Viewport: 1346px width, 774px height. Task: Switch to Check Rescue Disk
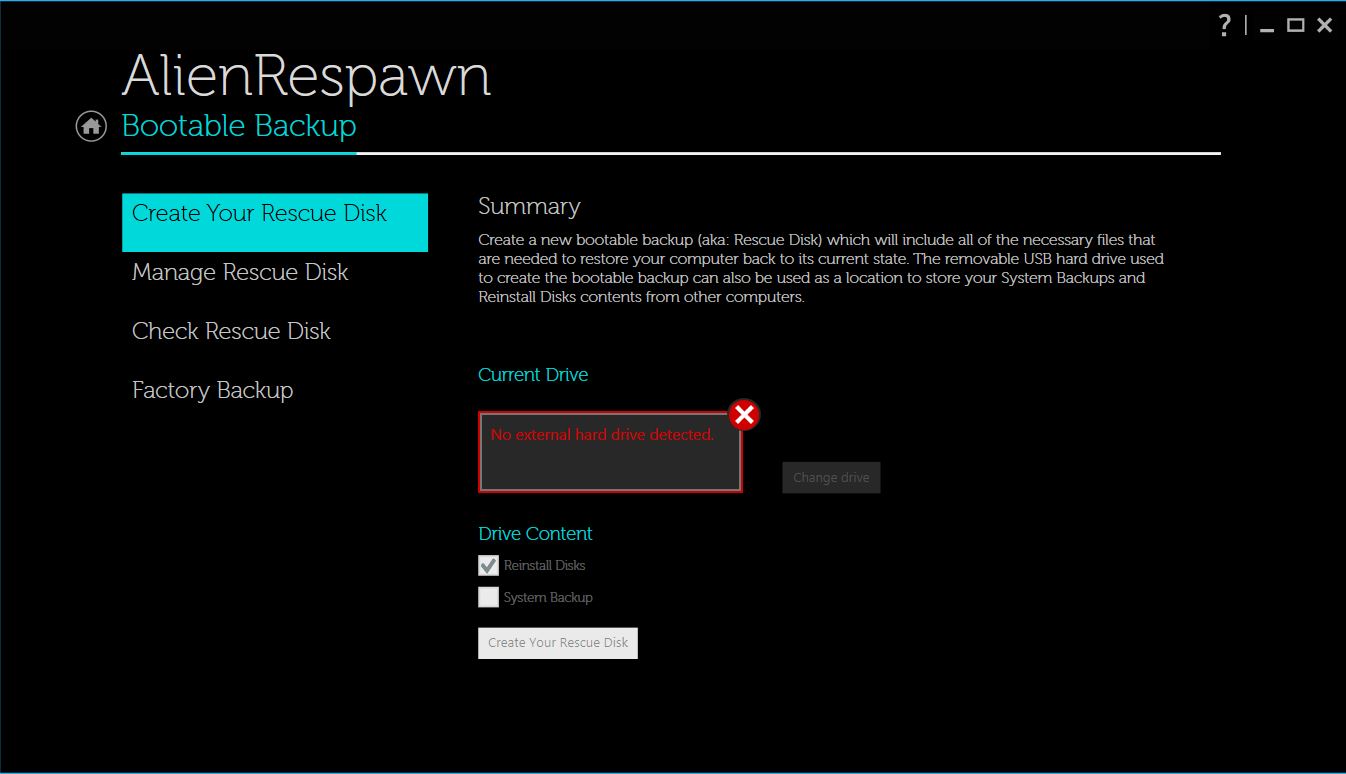tap(231, 331)
